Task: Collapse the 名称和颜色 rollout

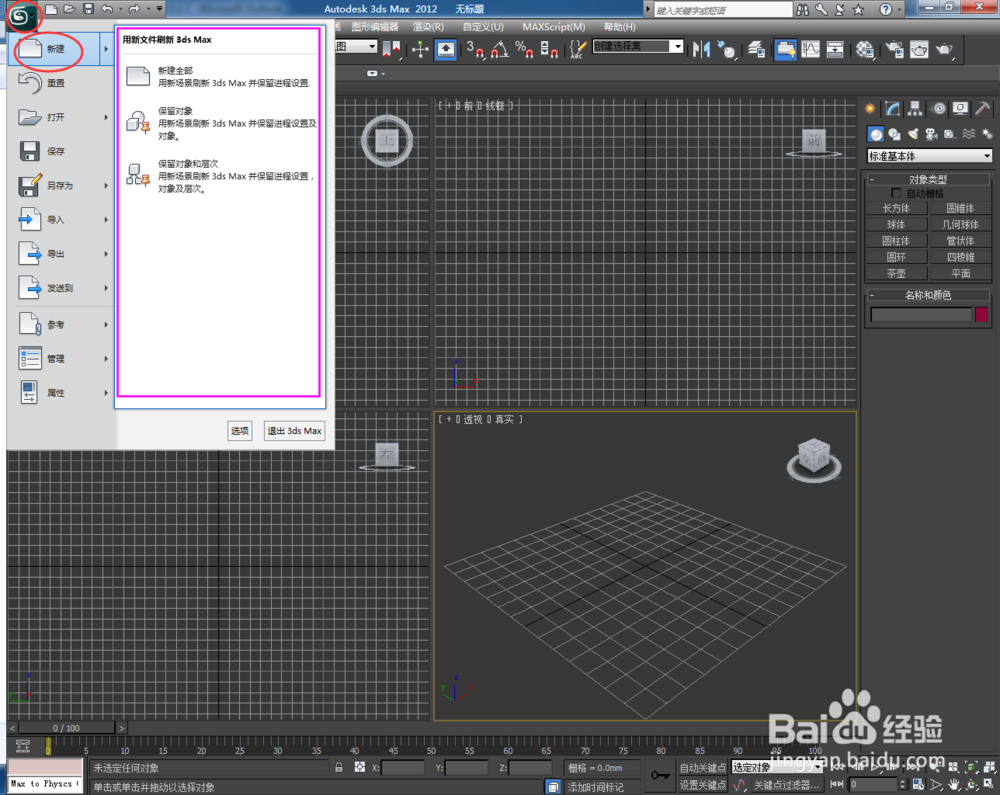Action: click(x=928, y=295)
